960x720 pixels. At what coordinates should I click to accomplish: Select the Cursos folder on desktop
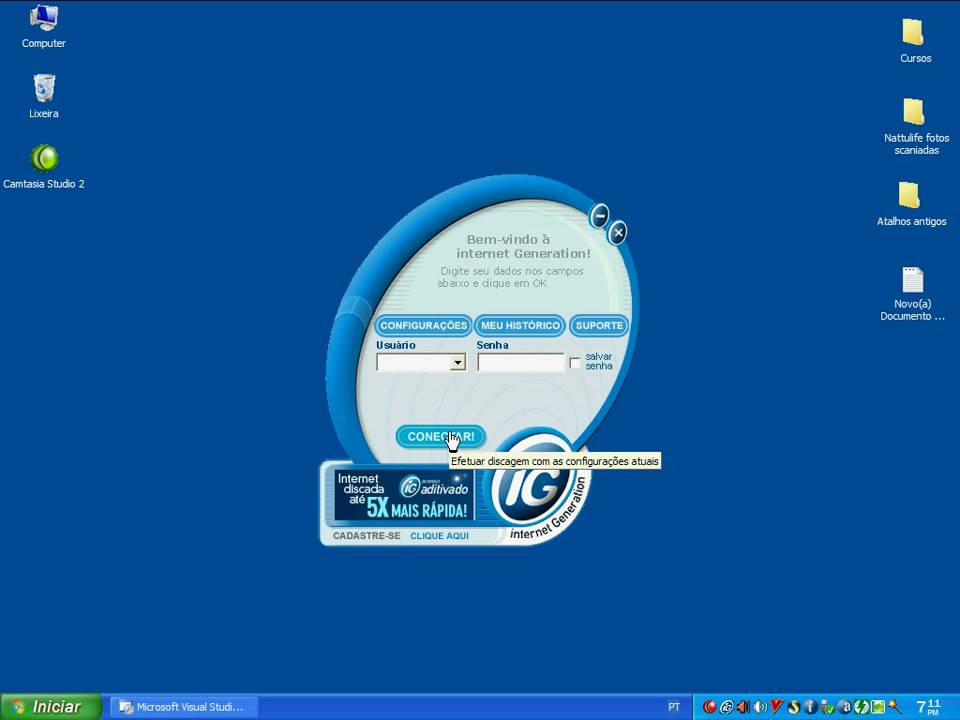915,40
